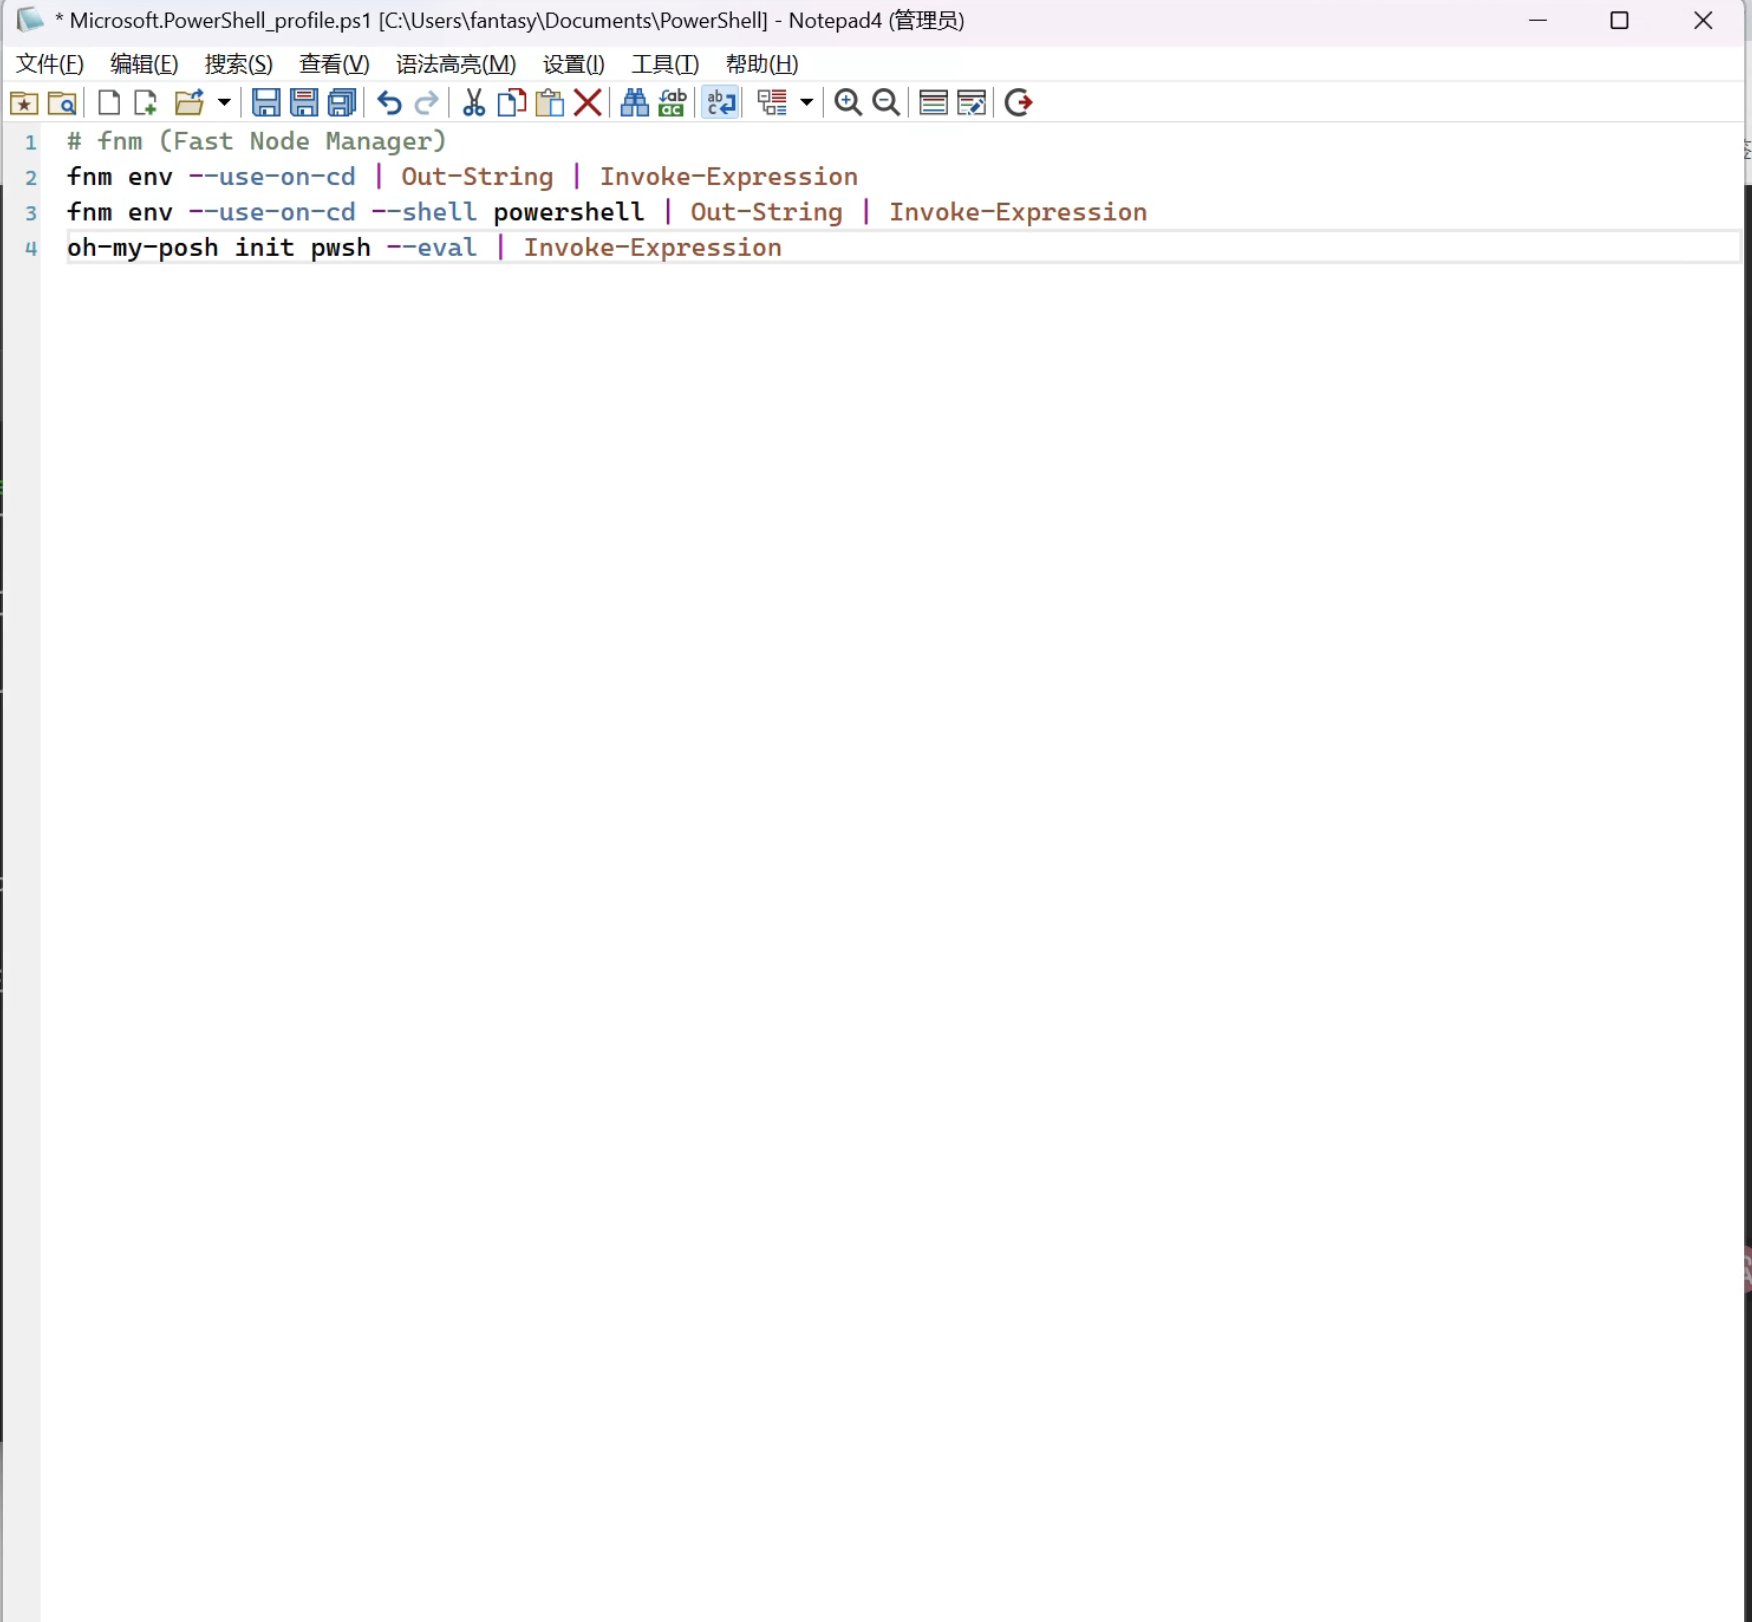Click the Exit red arrow icon
The image size is (1752, 1622).
pyautogui.click(x=1018, y=103)
